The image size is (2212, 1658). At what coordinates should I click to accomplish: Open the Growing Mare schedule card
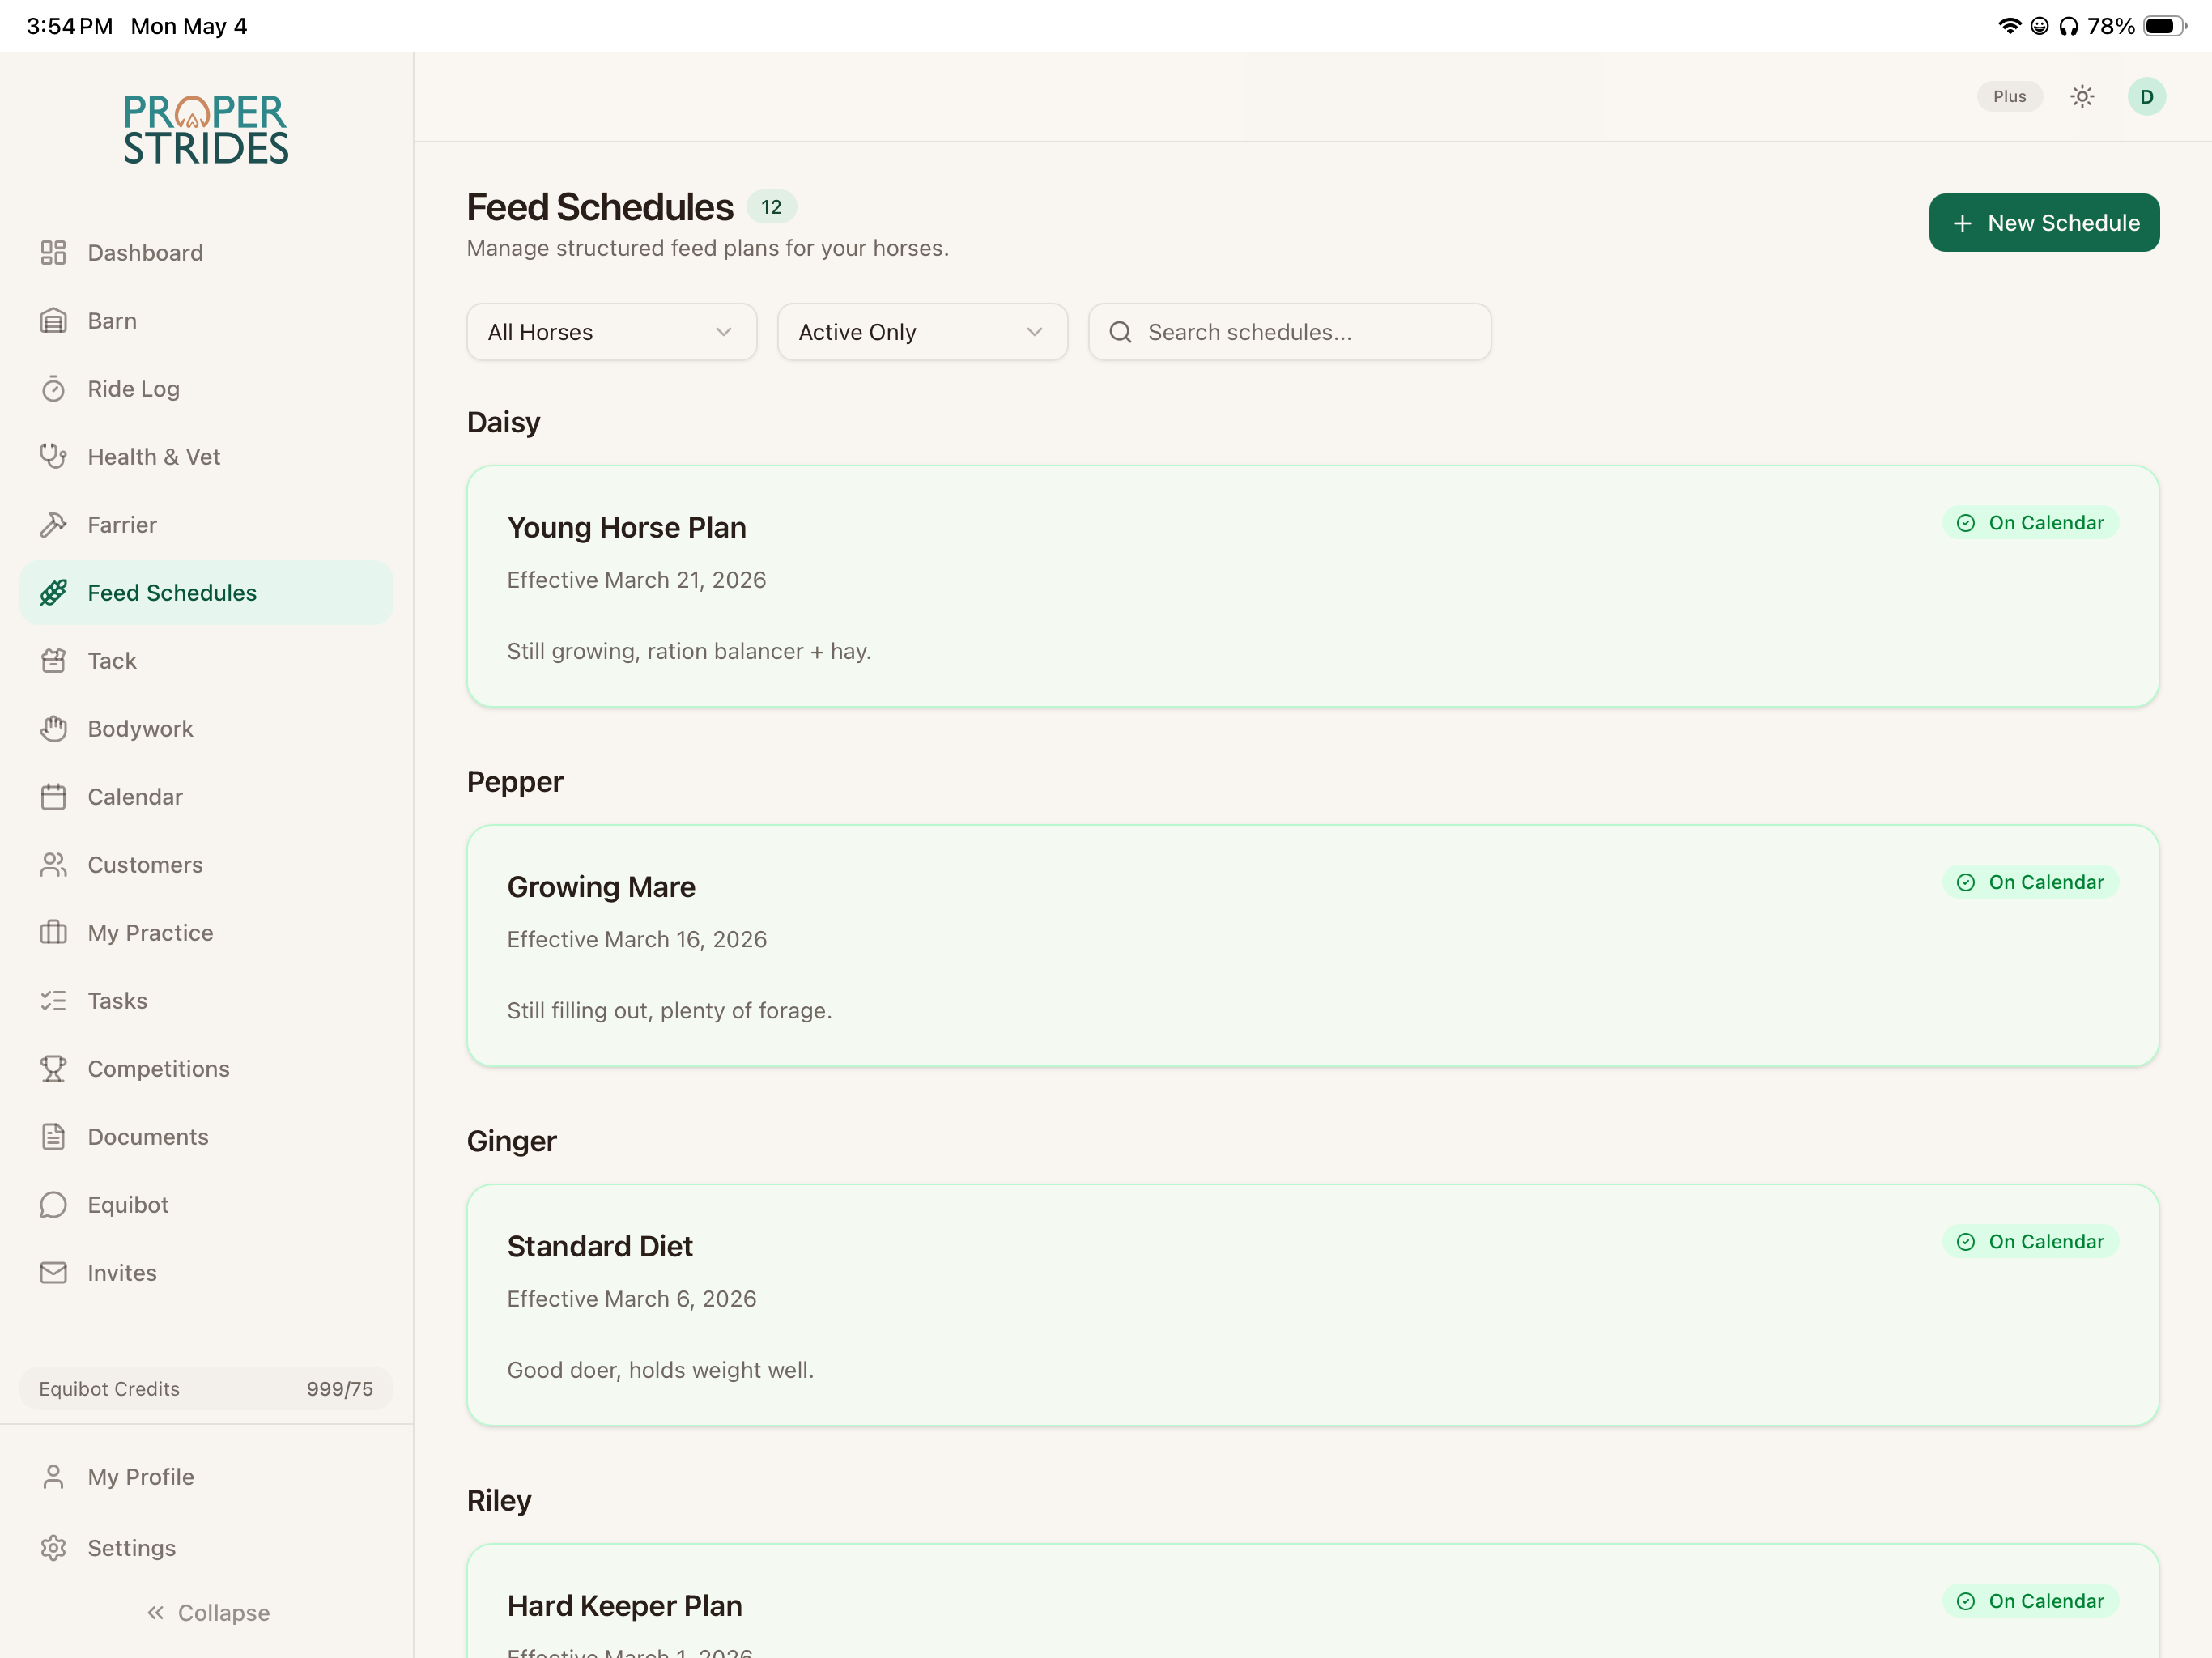[1313, 946]
